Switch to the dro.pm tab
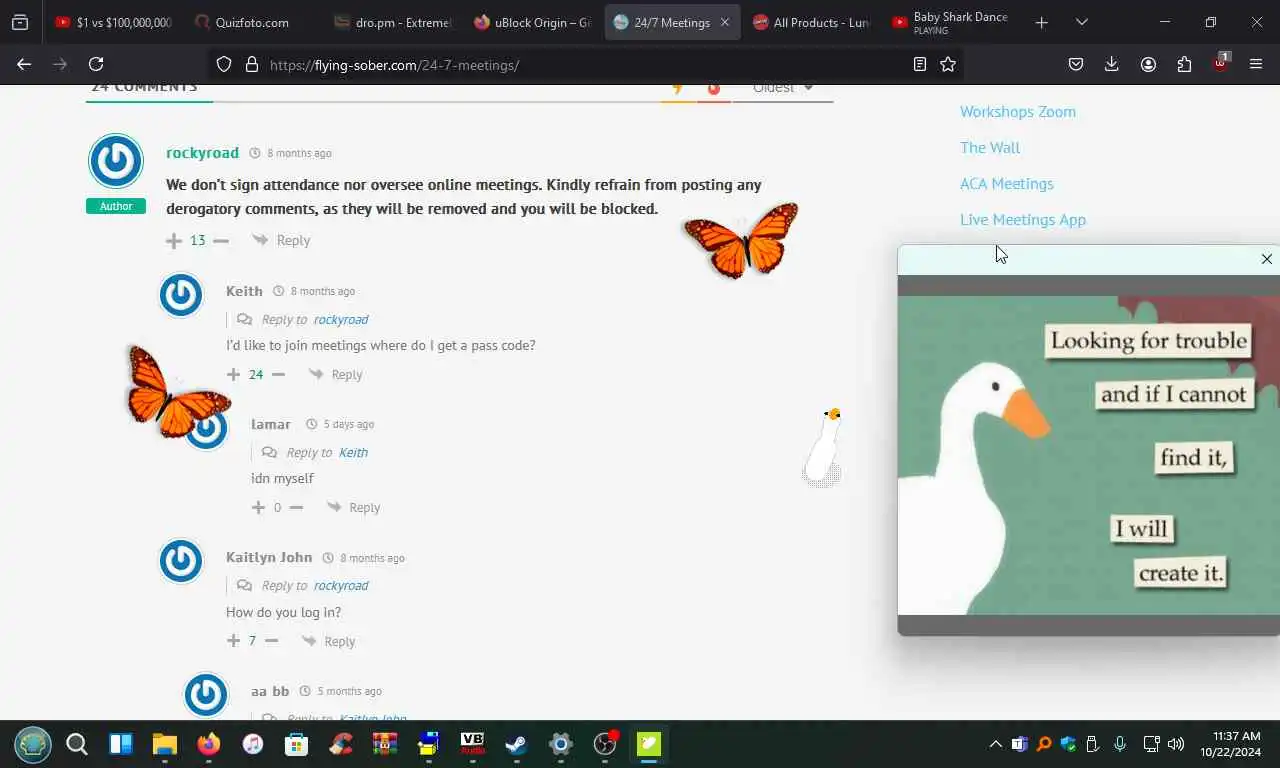Image resolution: width=1280 pixels, height=768 pixels. click(x=392, y=22)
